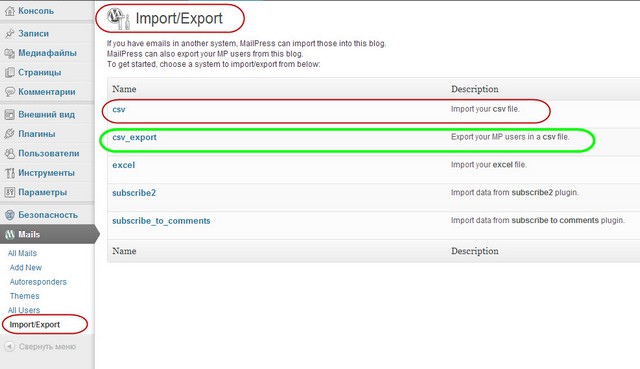Collapse the sidebar with Свернуть меню arrow
The height and width of the screenshot is (369, 640).
pos(9,347)
